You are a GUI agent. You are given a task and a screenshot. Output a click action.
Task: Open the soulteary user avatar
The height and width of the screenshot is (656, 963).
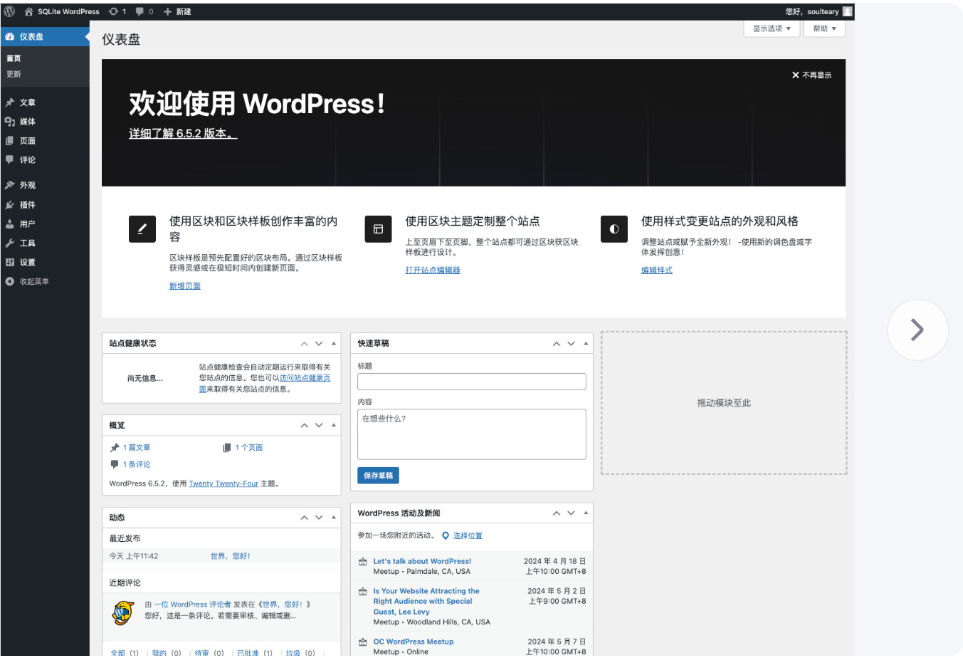(848, 12)
